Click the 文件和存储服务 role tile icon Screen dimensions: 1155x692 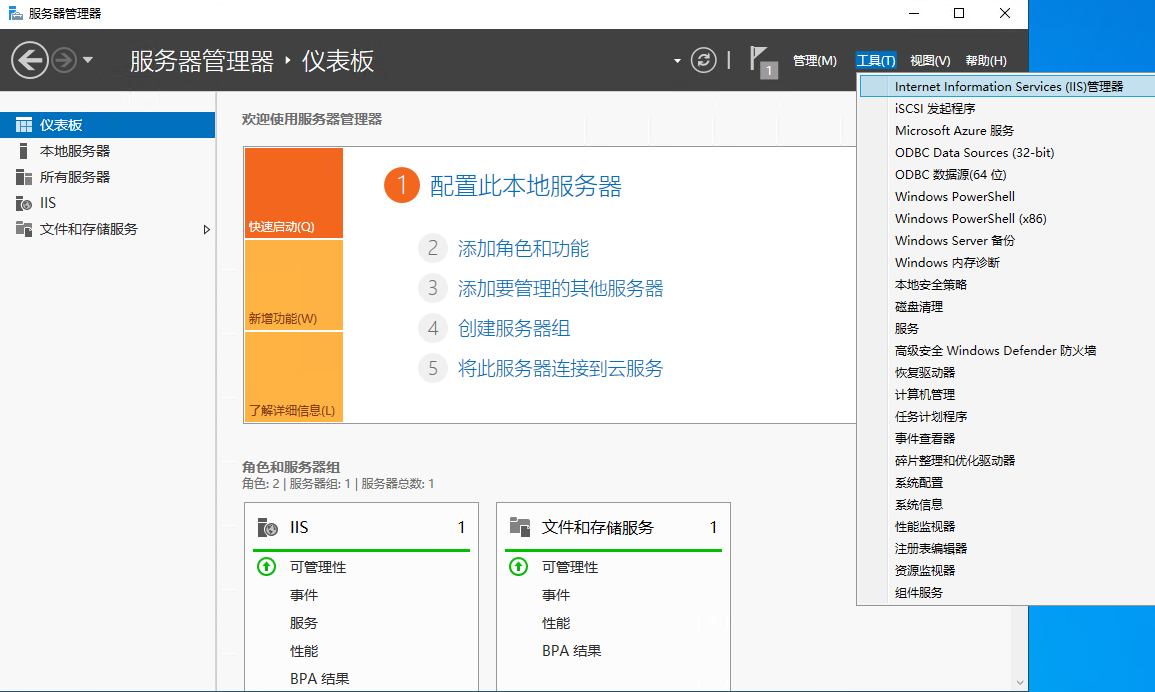[519, 527]
